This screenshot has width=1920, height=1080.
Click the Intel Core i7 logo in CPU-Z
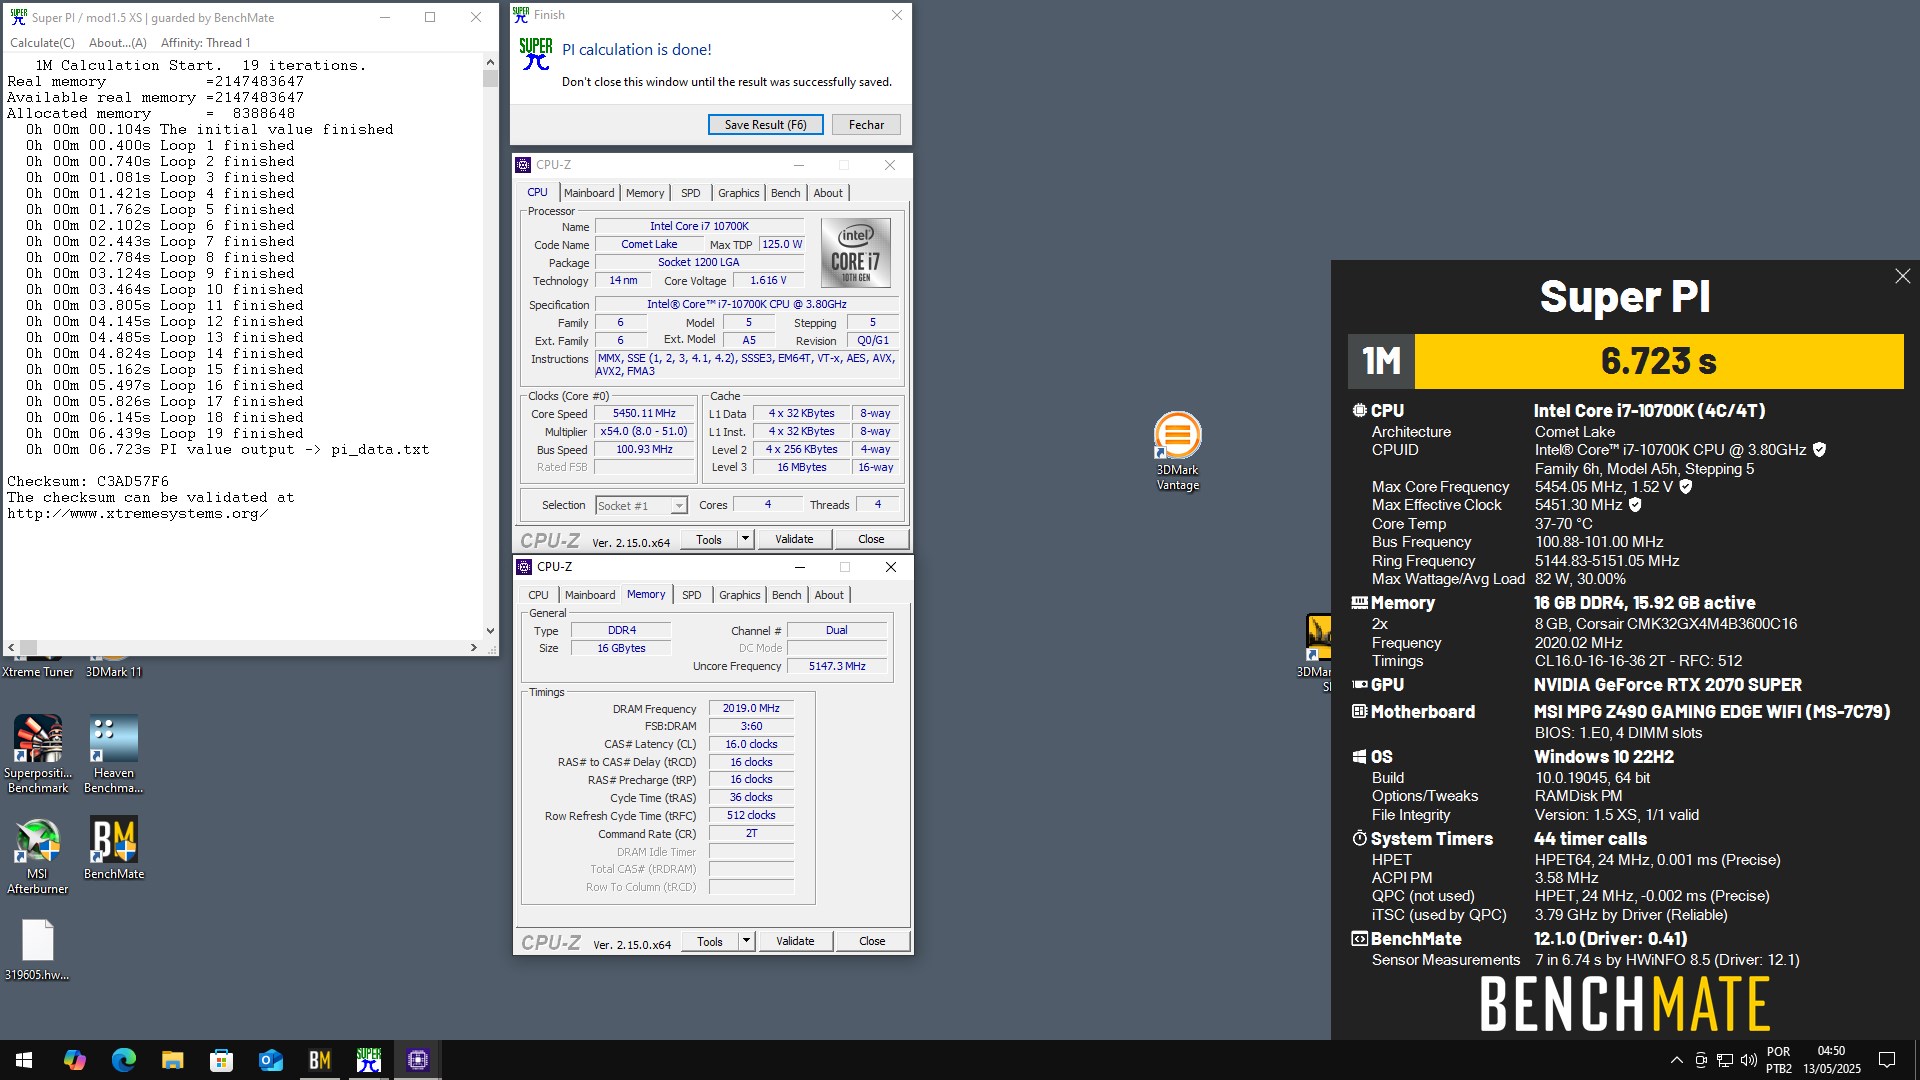click(855, 253)
